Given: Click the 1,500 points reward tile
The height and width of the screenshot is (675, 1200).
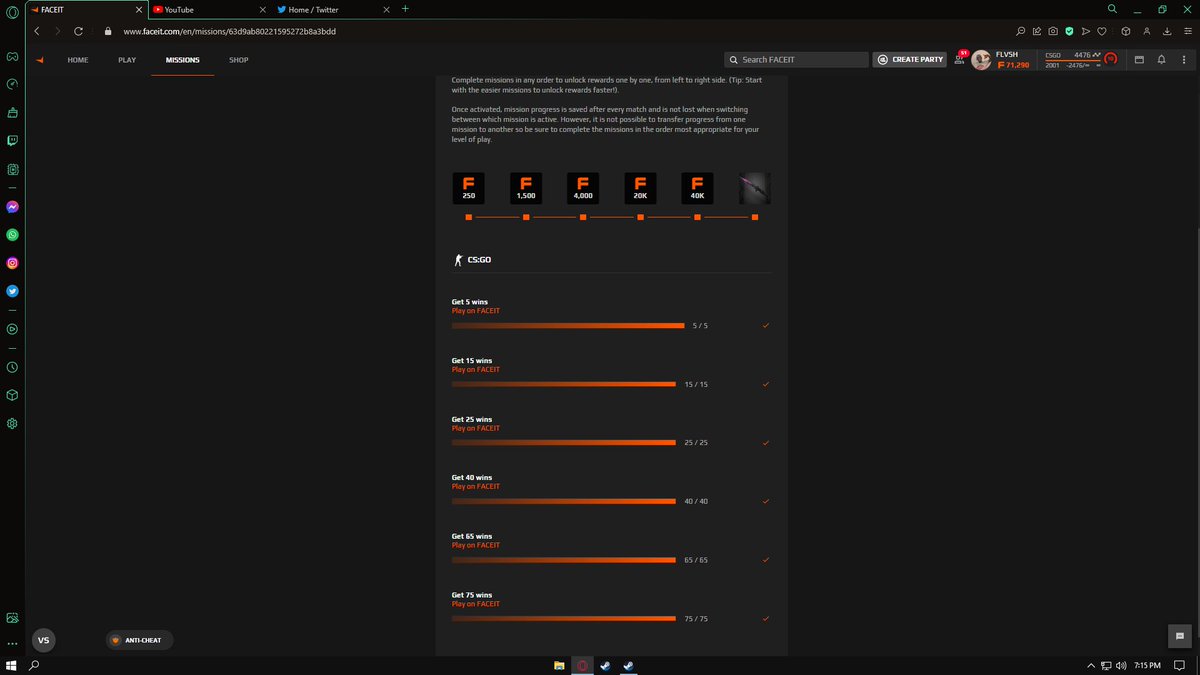Looking at the screenshot, I should coord(526,188).
